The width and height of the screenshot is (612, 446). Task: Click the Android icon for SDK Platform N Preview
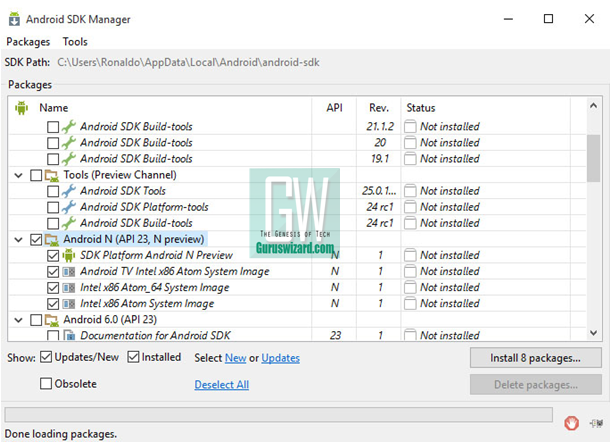click(x=69, y=256)
